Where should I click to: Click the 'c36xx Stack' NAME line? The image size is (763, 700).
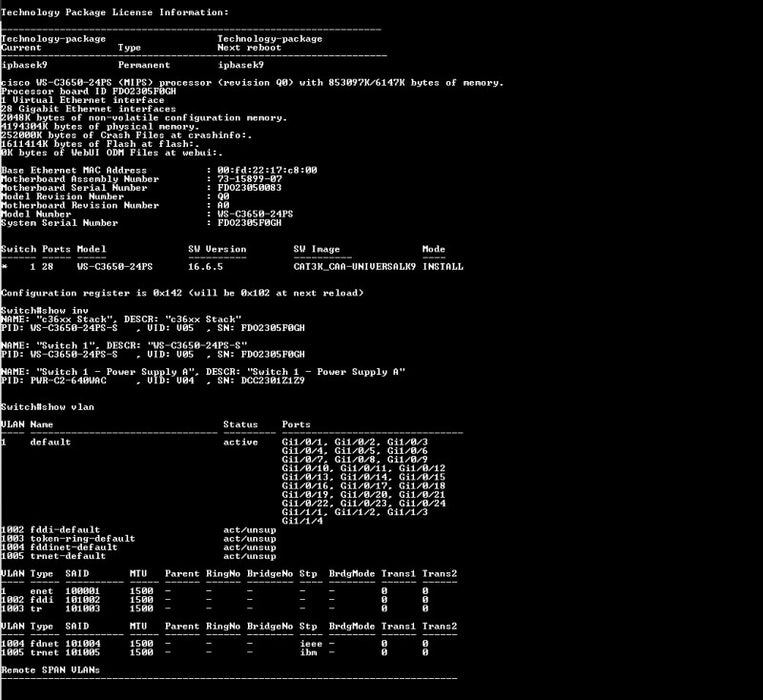click(x=121, y=319)
